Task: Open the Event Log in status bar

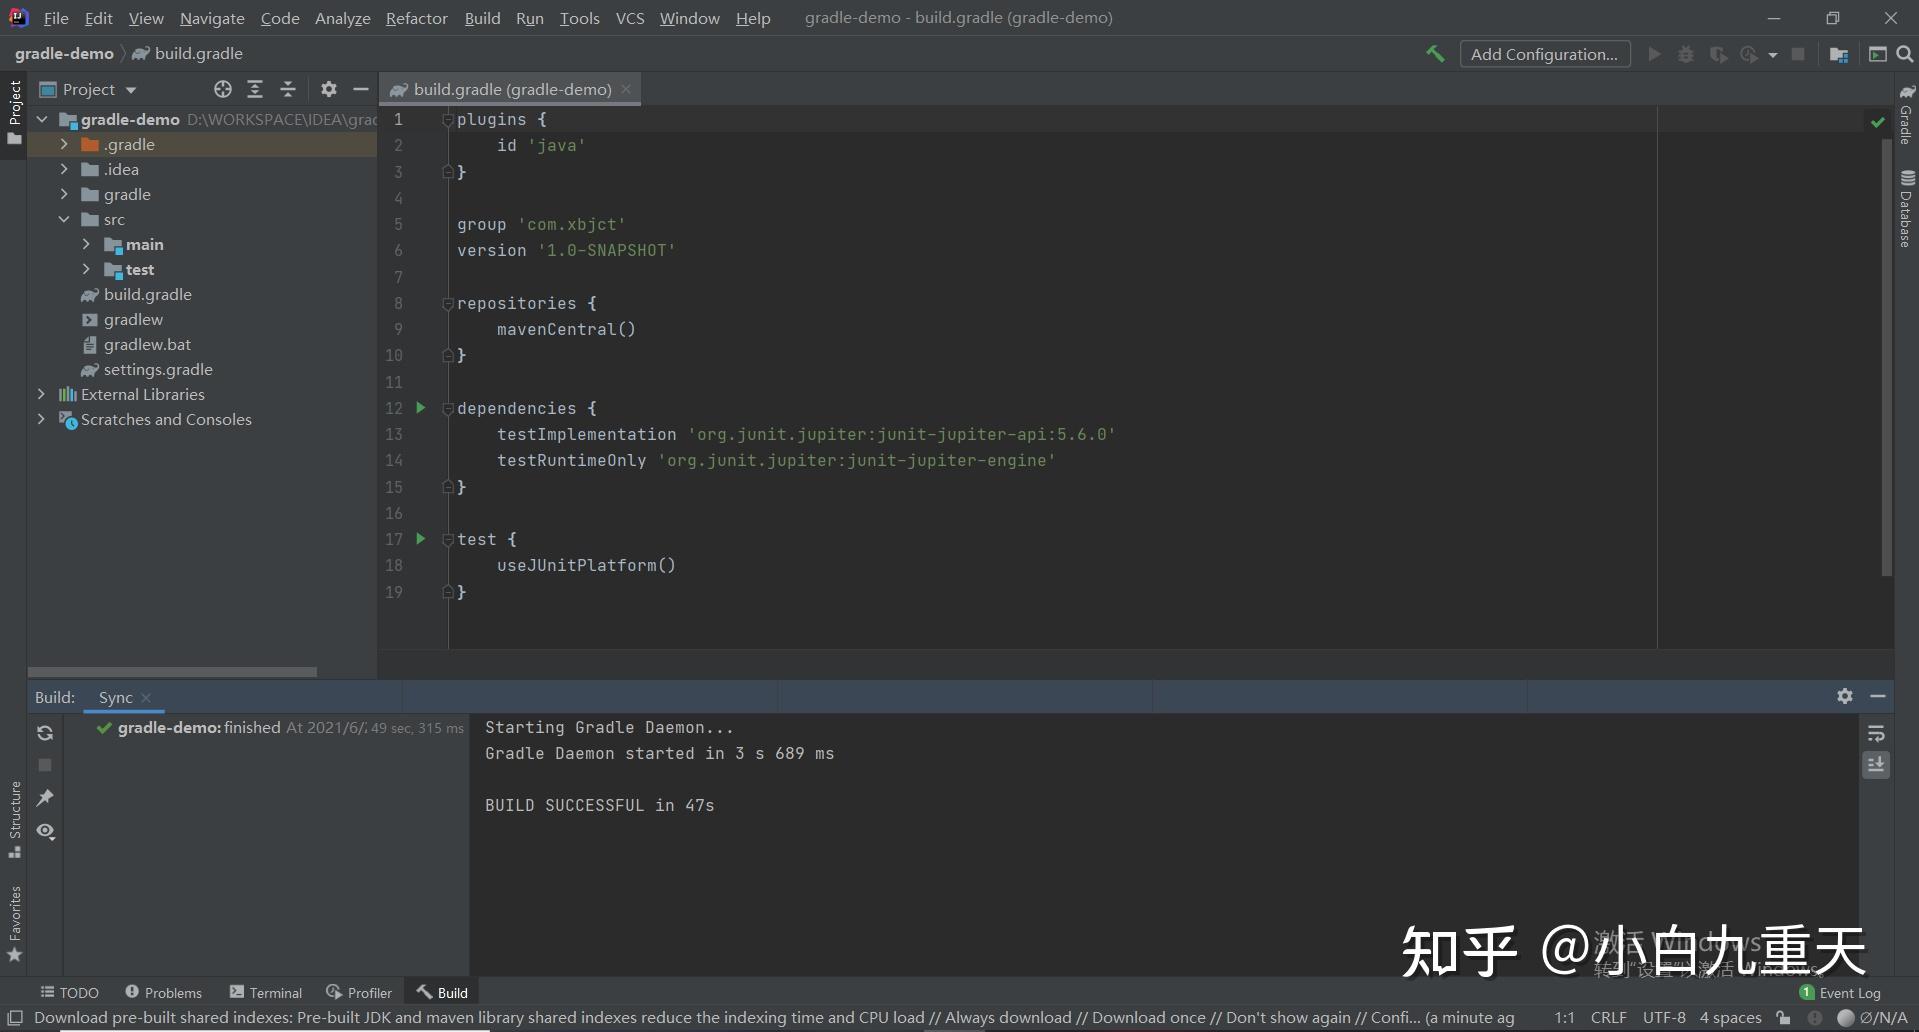Action: (x=1849, y=992)
